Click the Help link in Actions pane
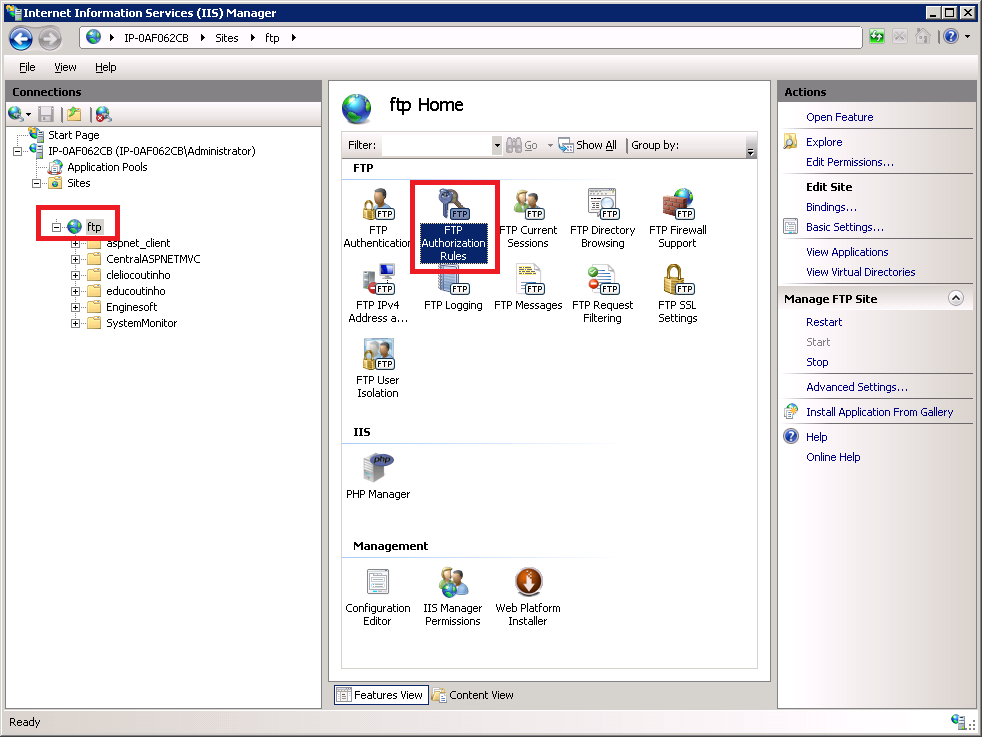Screen dimensions: 982x737 point(816,438)
